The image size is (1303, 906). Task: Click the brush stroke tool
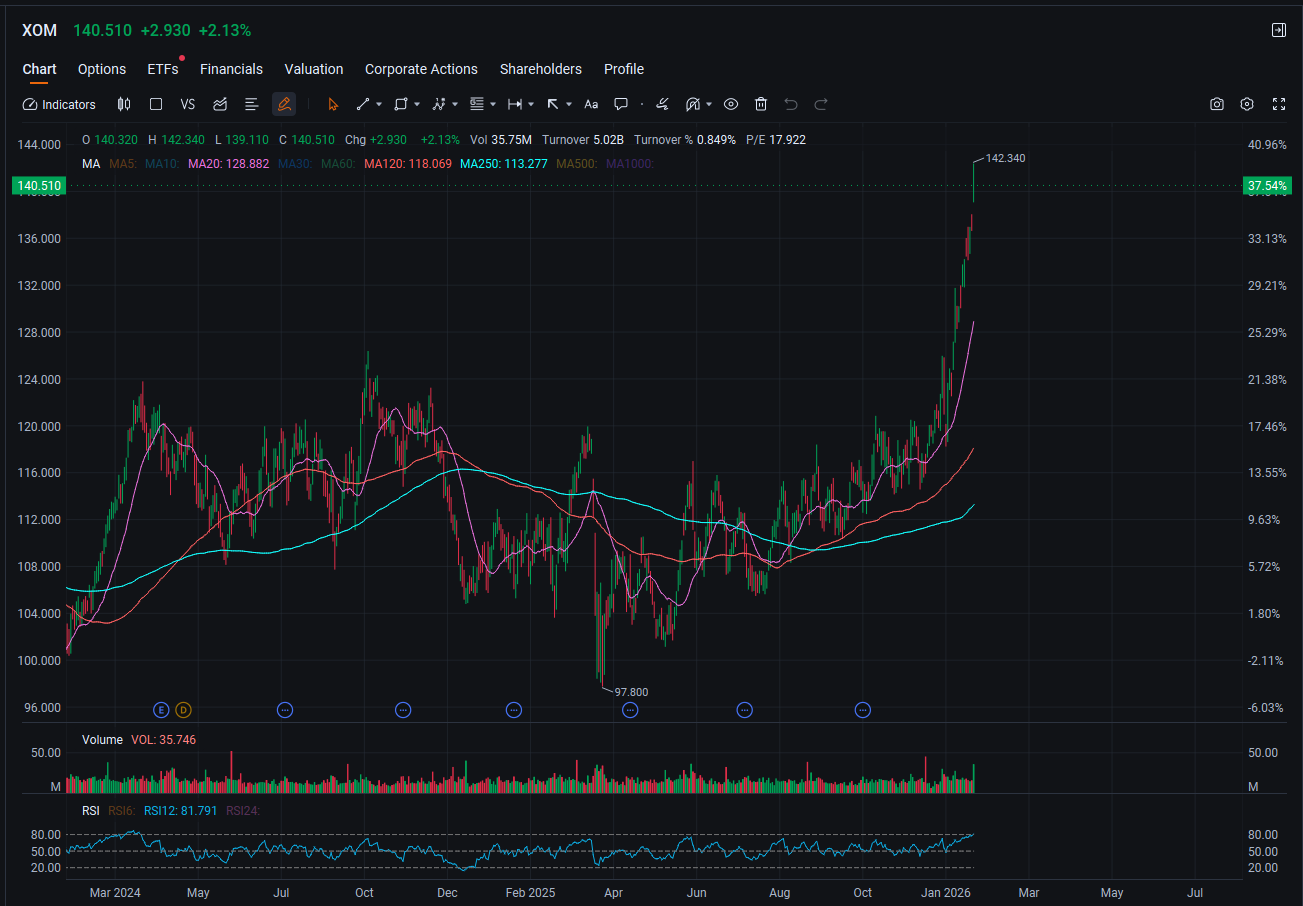coord(661,104)
